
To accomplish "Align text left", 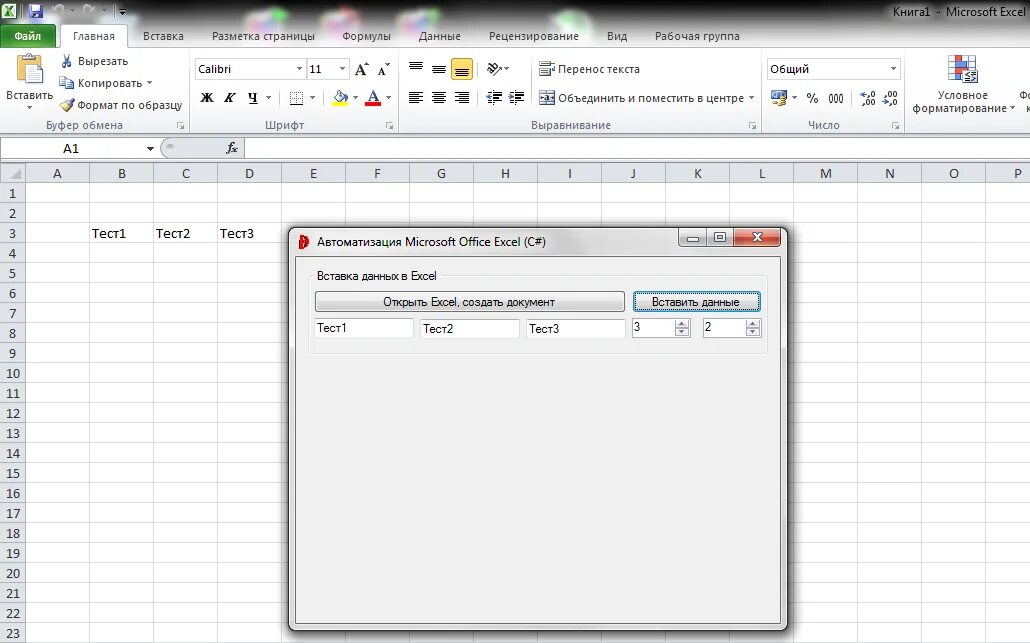I will (x=416, y=98).
